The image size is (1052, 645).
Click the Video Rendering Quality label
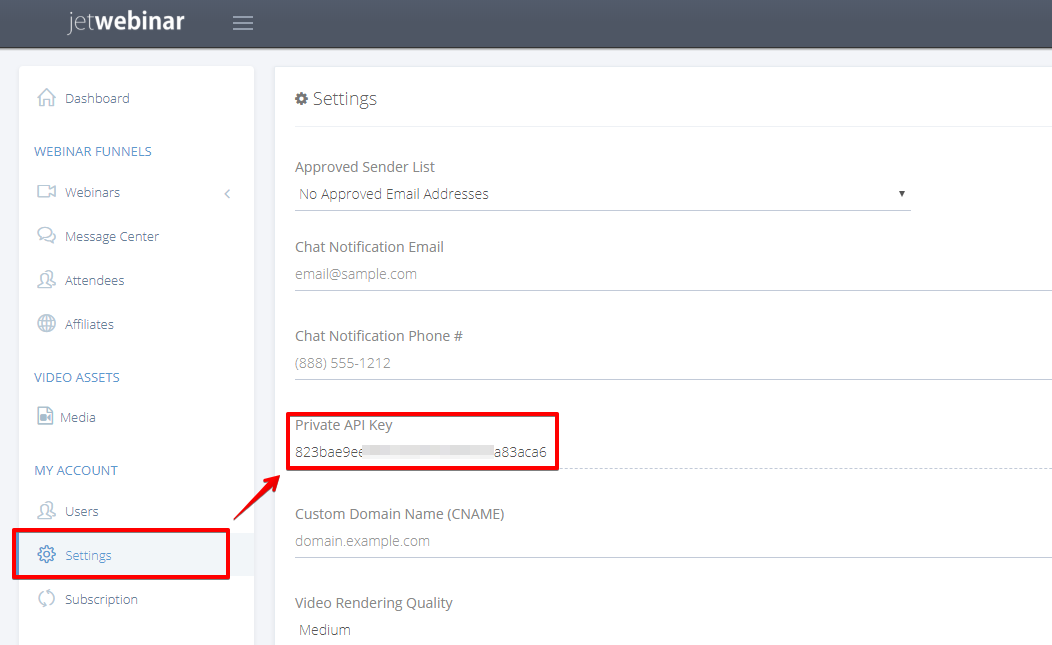click(x=374, y=603)
